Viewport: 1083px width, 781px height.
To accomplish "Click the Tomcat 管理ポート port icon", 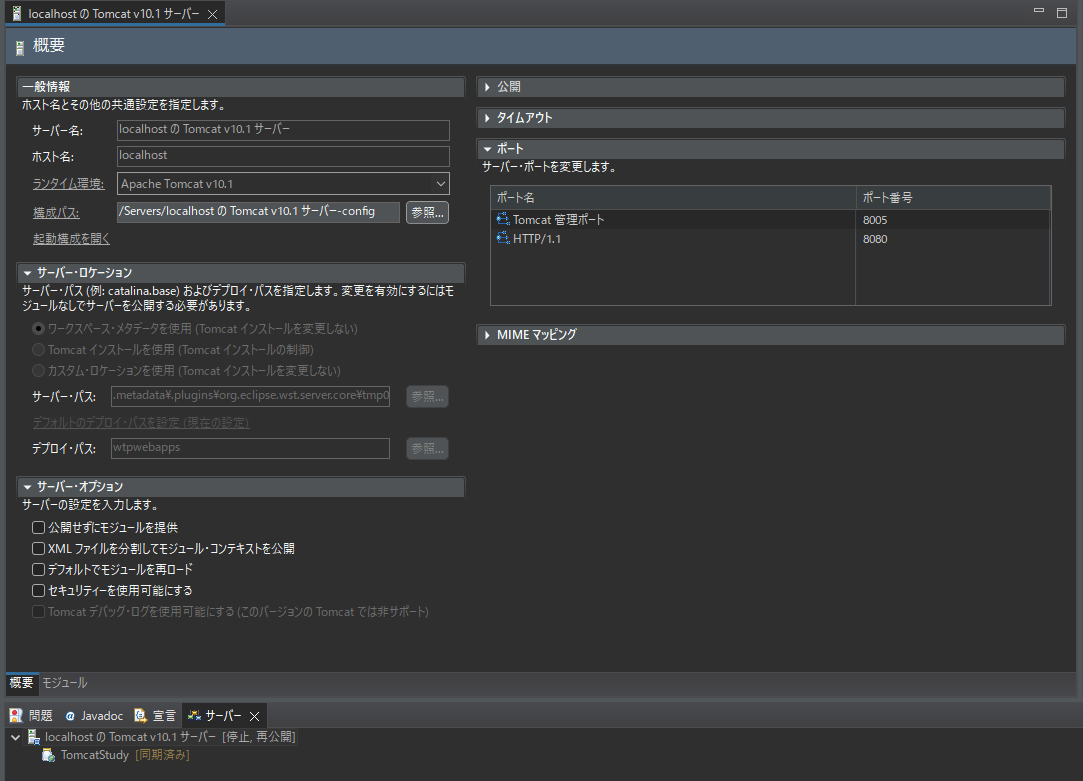I will (x=502, y=218).
